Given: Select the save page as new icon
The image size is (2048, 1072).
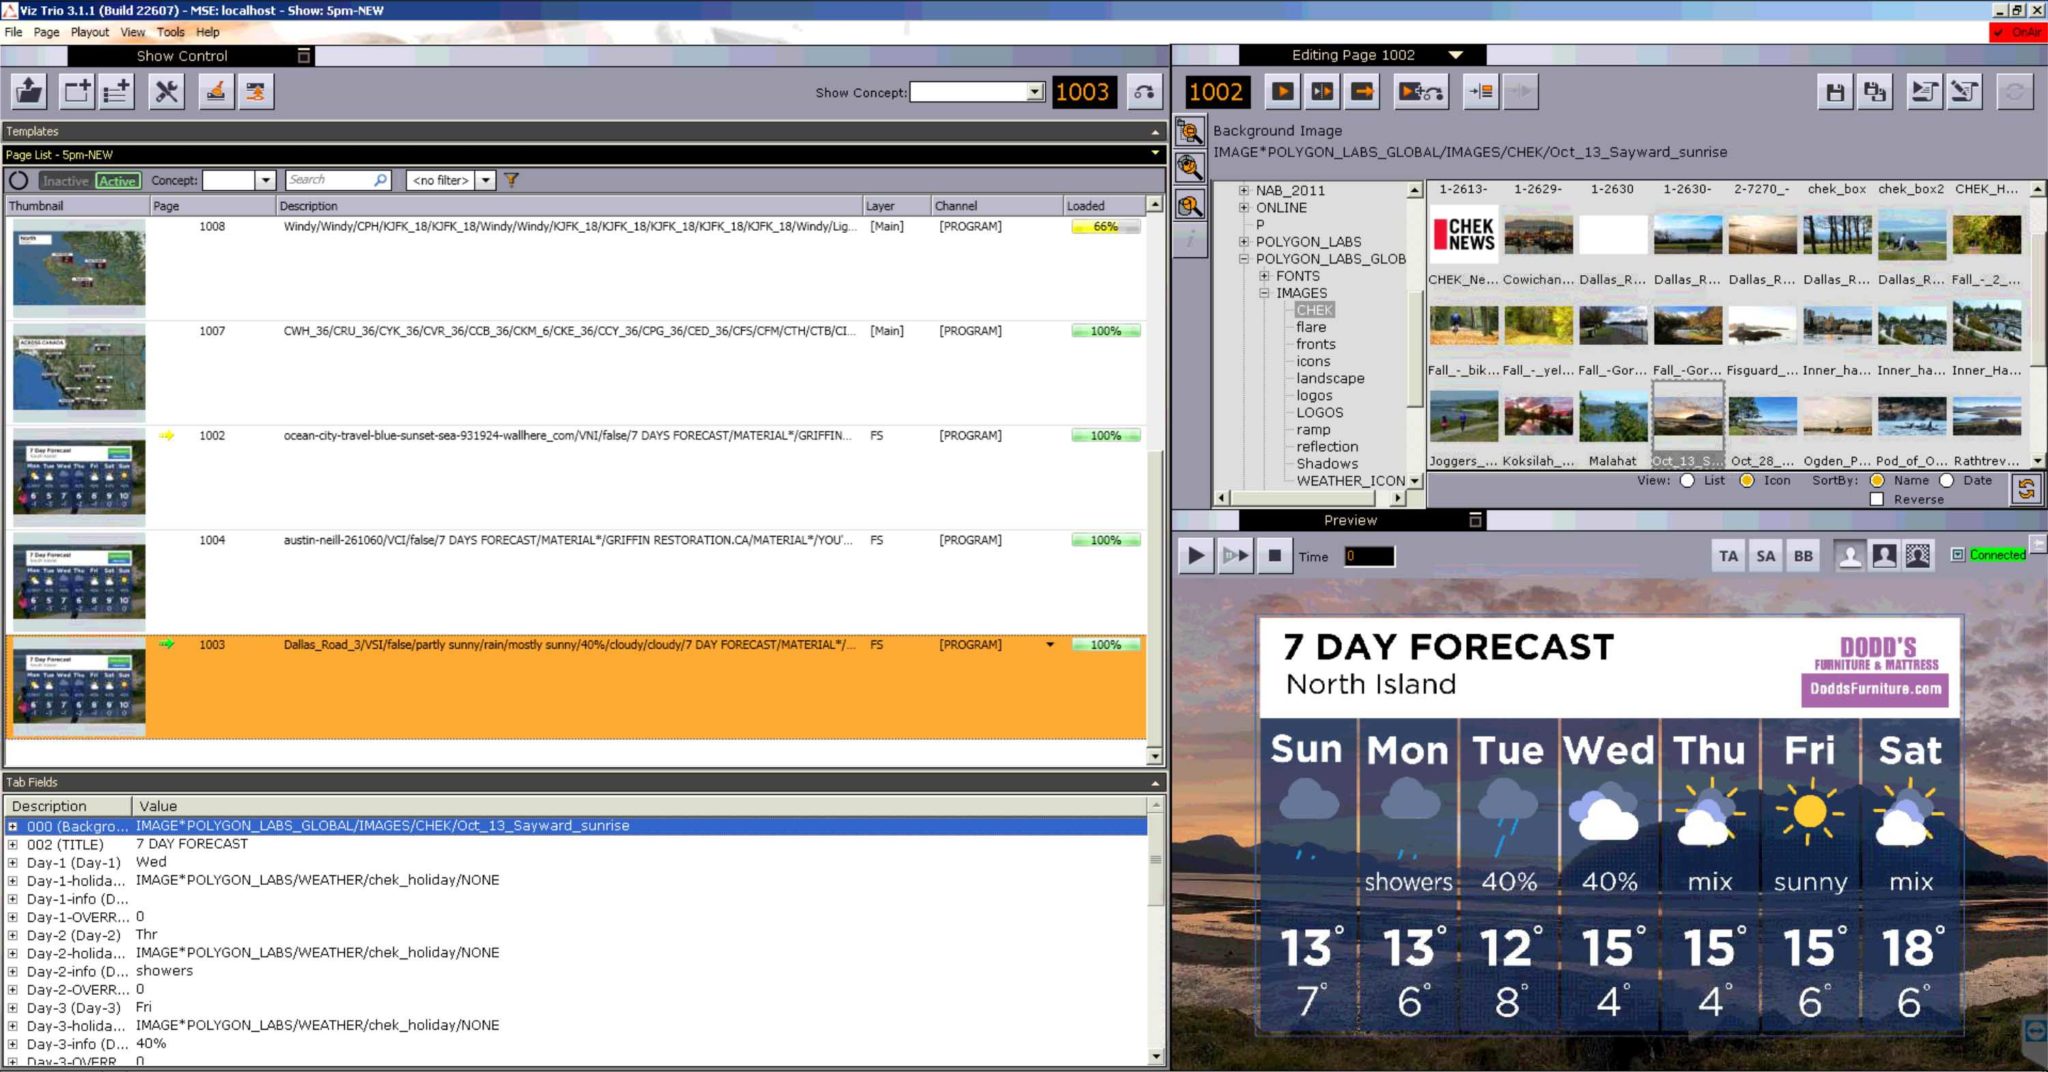Looking at the screenshot, I should tap(1876, 91).
